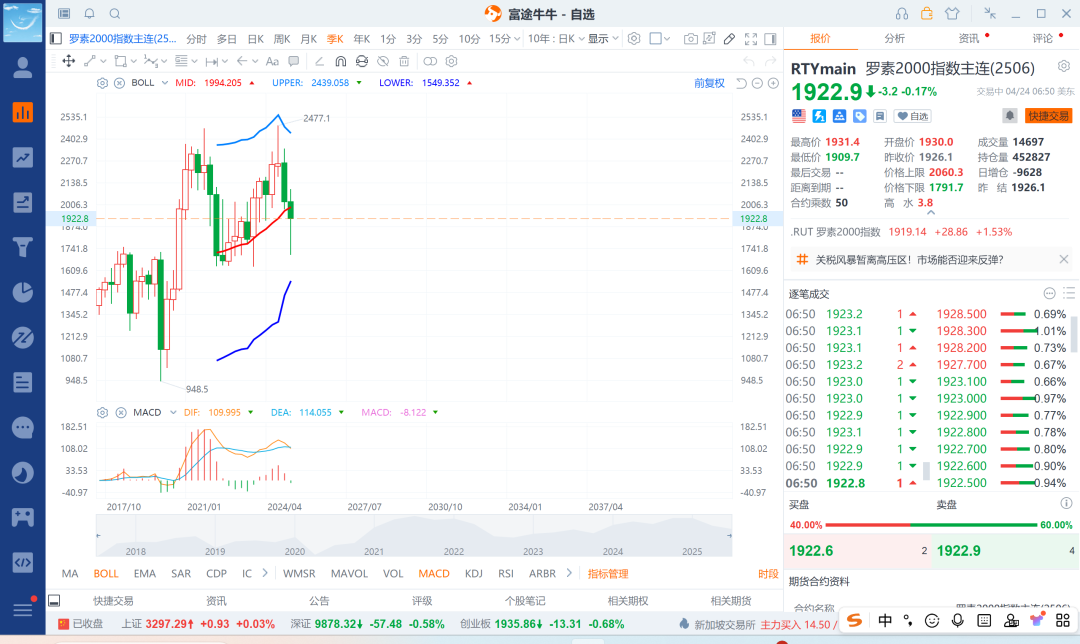Expand the BOLL indicator dropdown arrow
The image size is (1080, 644).
(x=165, y=83)
